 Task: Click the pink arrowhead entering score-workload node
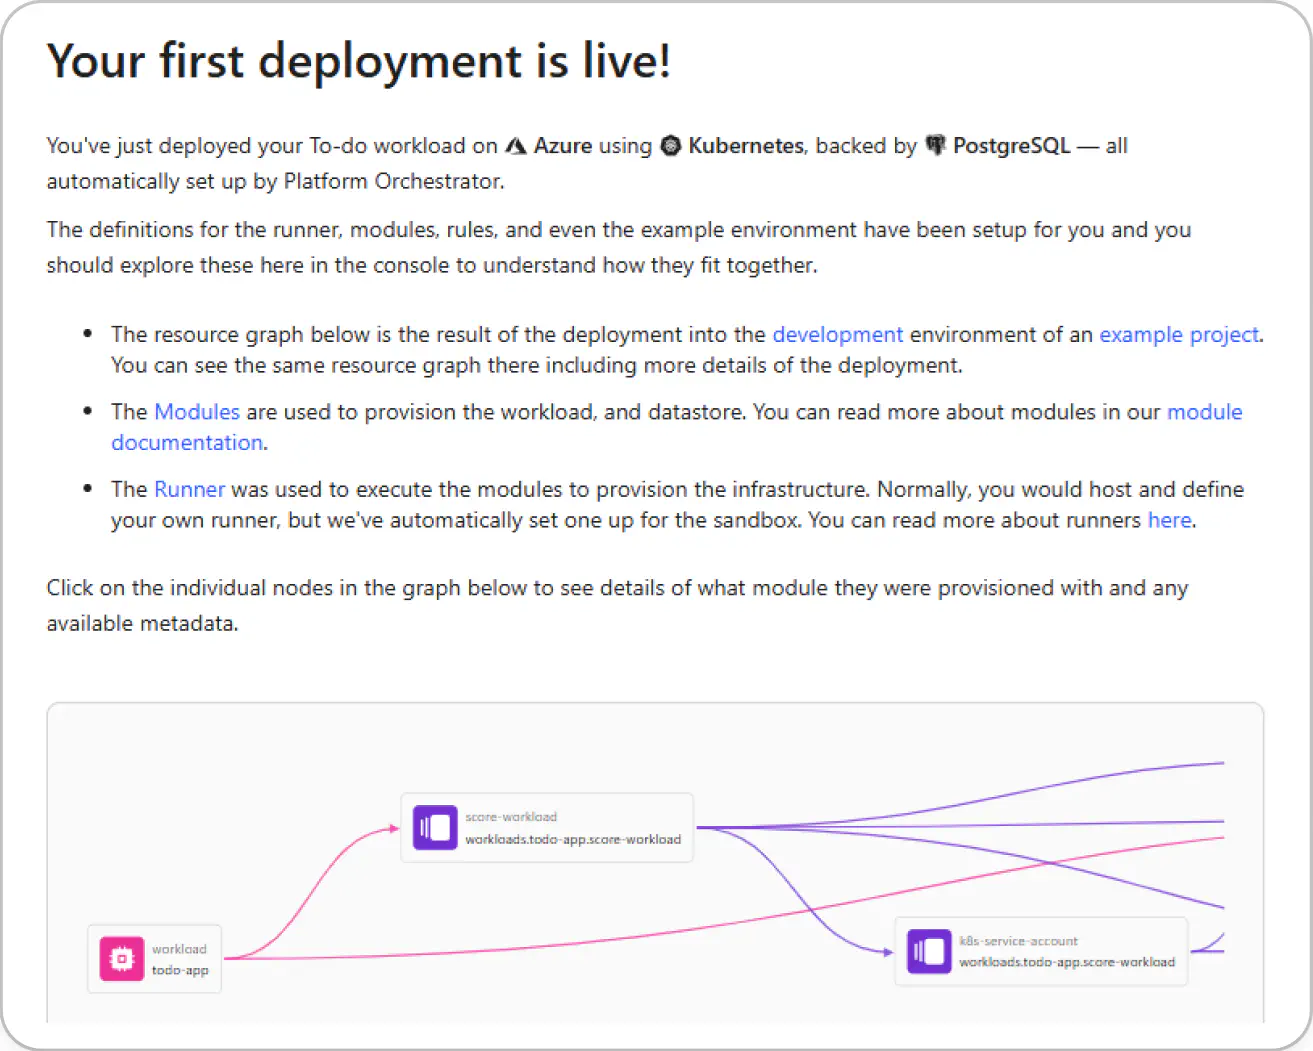pos(393,828)
